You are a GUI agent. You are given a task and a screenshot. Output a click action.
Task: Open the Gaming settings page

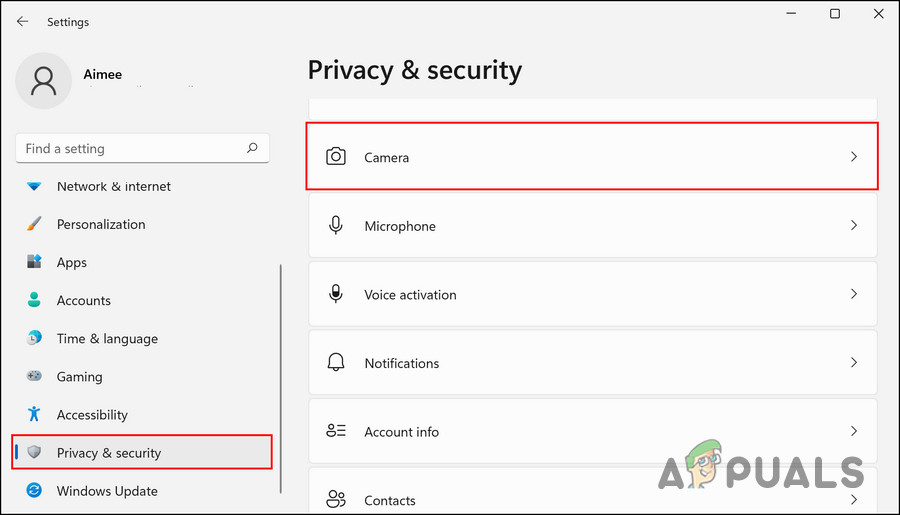[x=79, y=377]
